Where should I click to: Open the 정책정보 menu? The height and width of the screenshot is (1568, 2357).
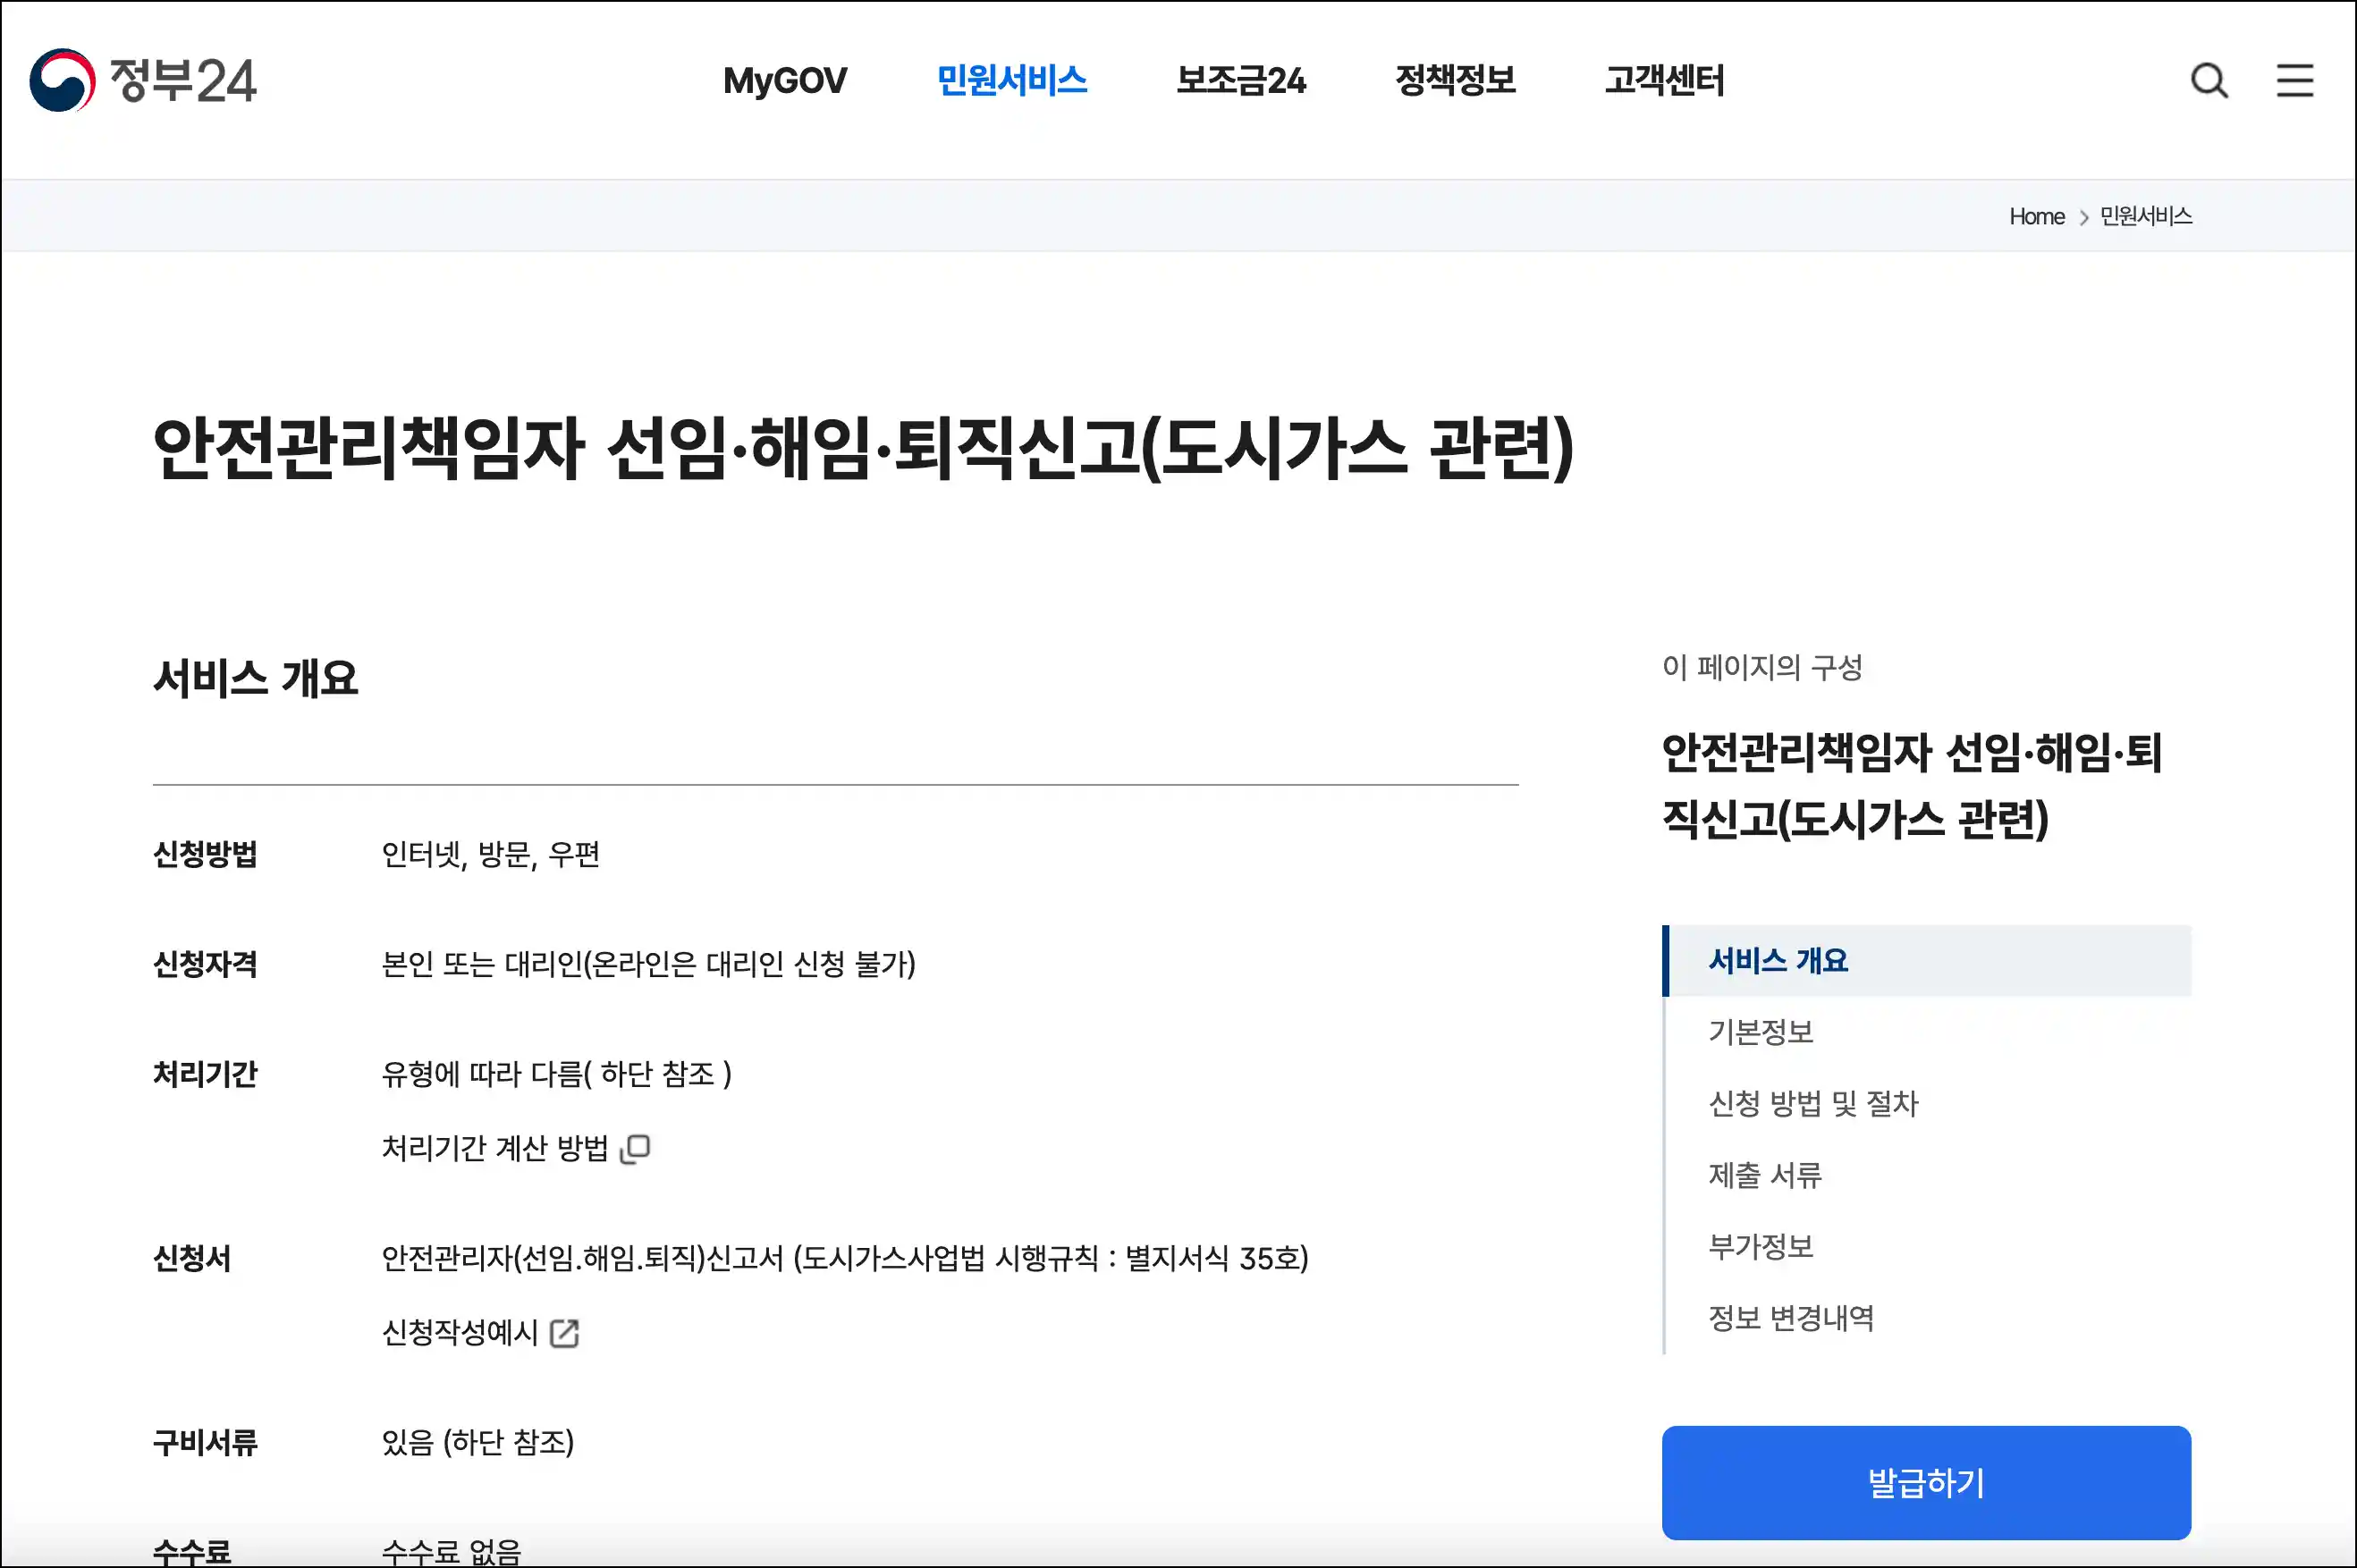click(1455, 80)
